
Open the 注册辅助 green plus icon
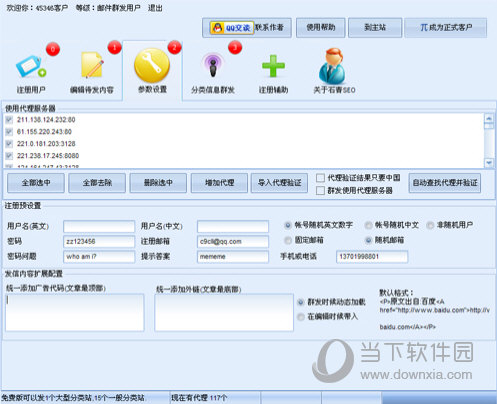(x=273, y=66)
